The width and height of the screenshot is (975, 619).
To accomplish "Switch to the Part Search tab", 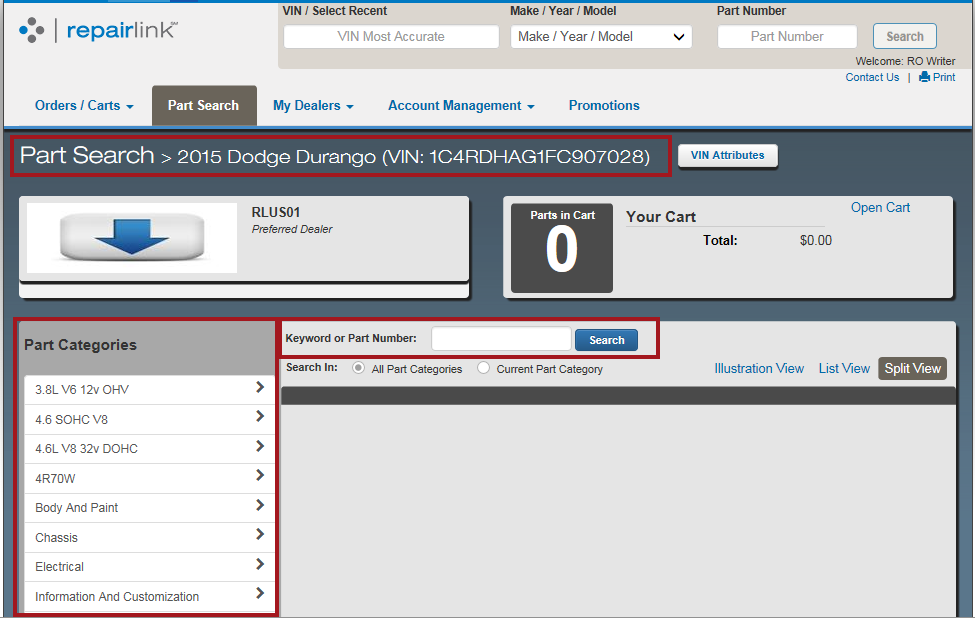I will [x=204, y=105].
